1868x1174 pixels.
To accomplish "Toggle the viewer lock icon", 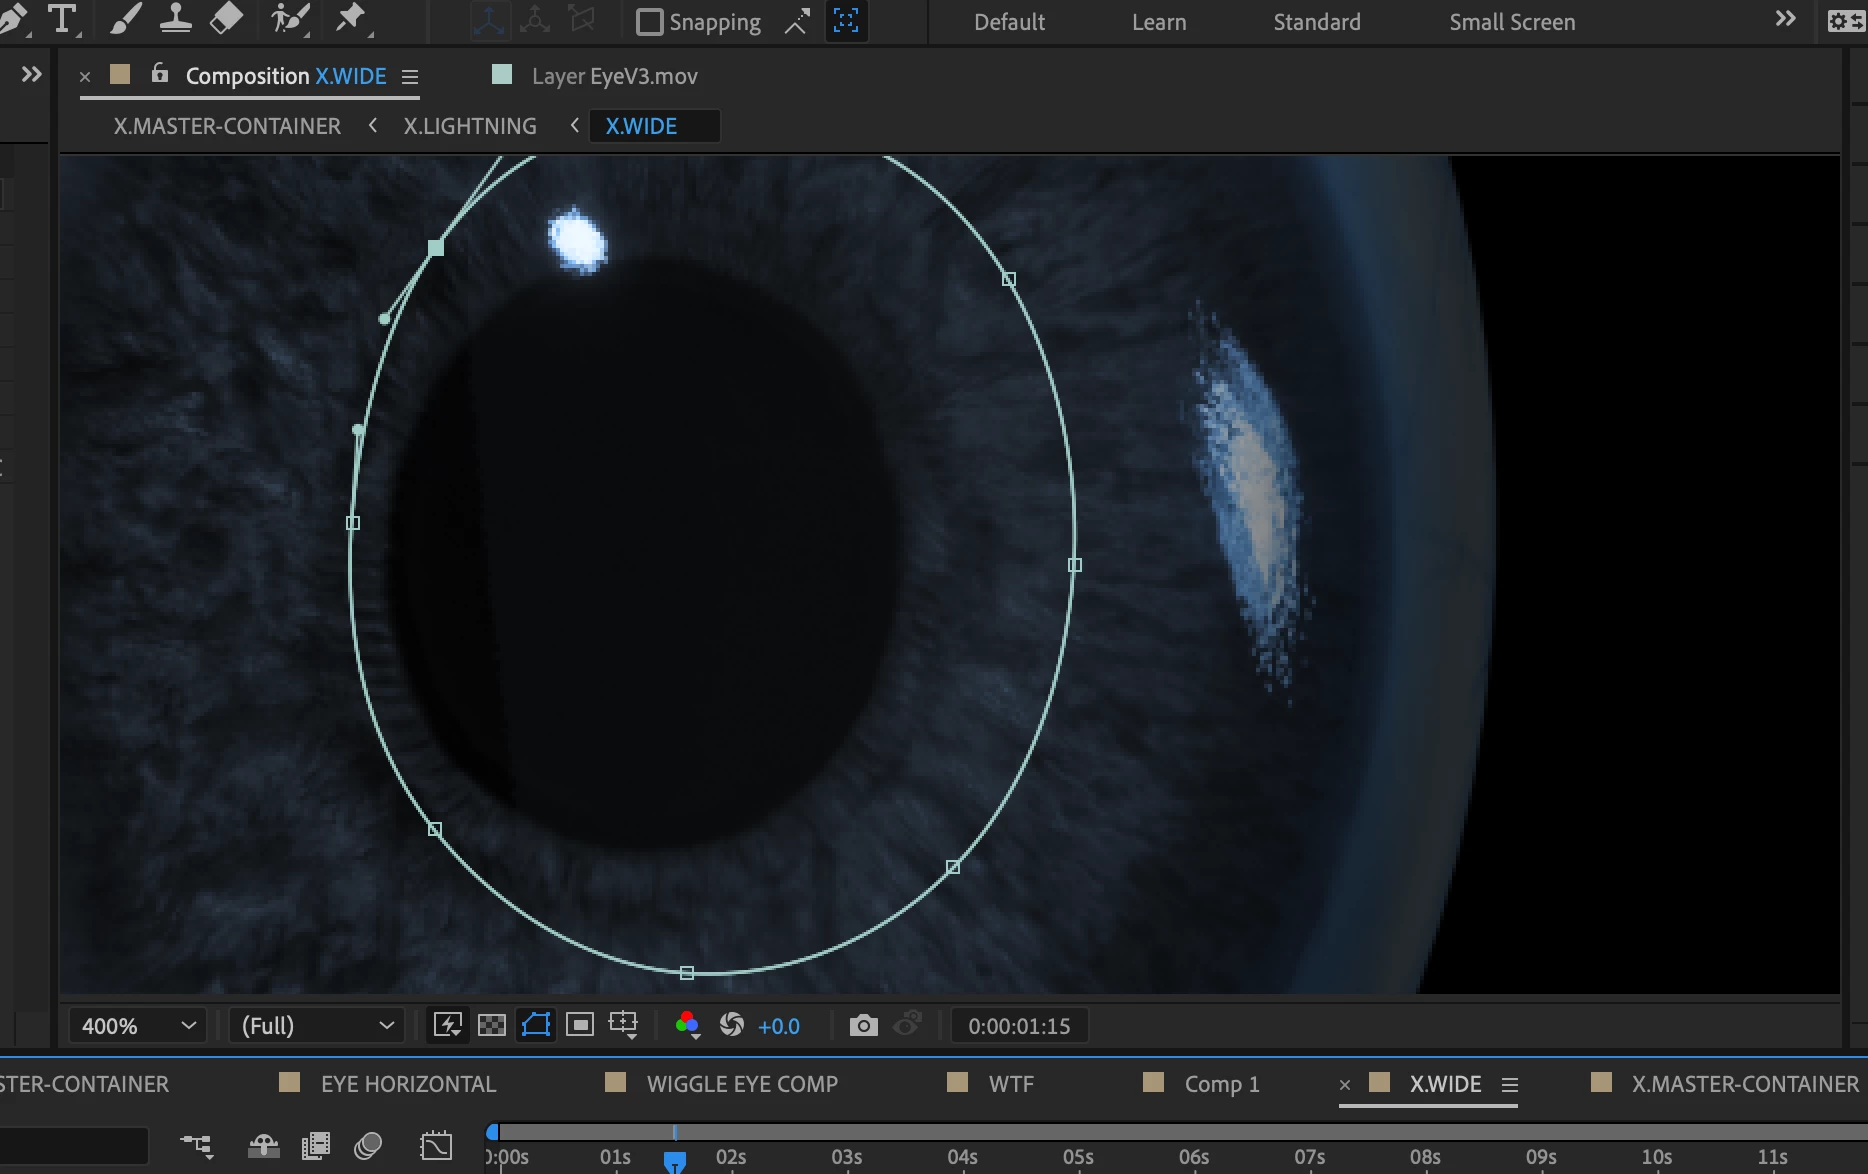I will pyautogui.click(x=160, y=72).
